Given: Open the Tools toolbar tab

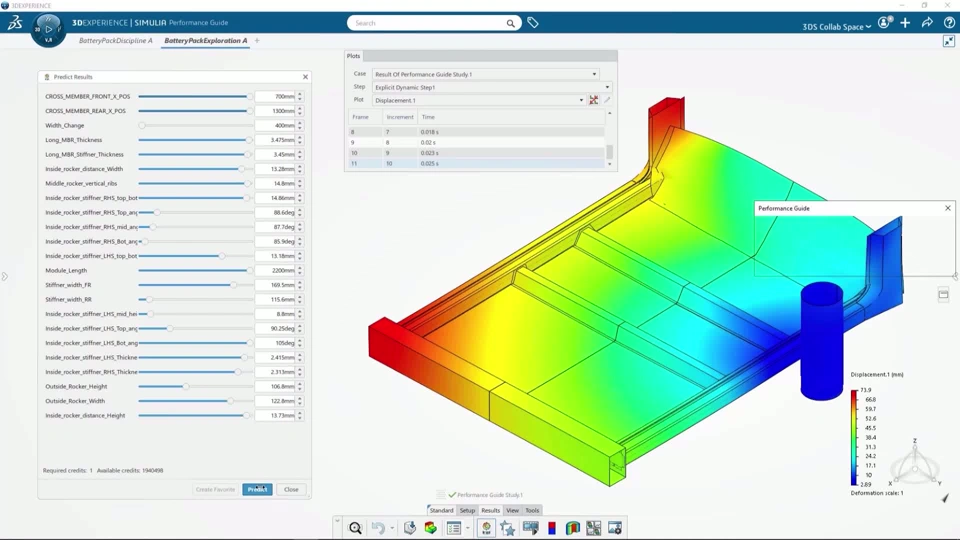Looking at the screenshot, I should coord(532,510).
